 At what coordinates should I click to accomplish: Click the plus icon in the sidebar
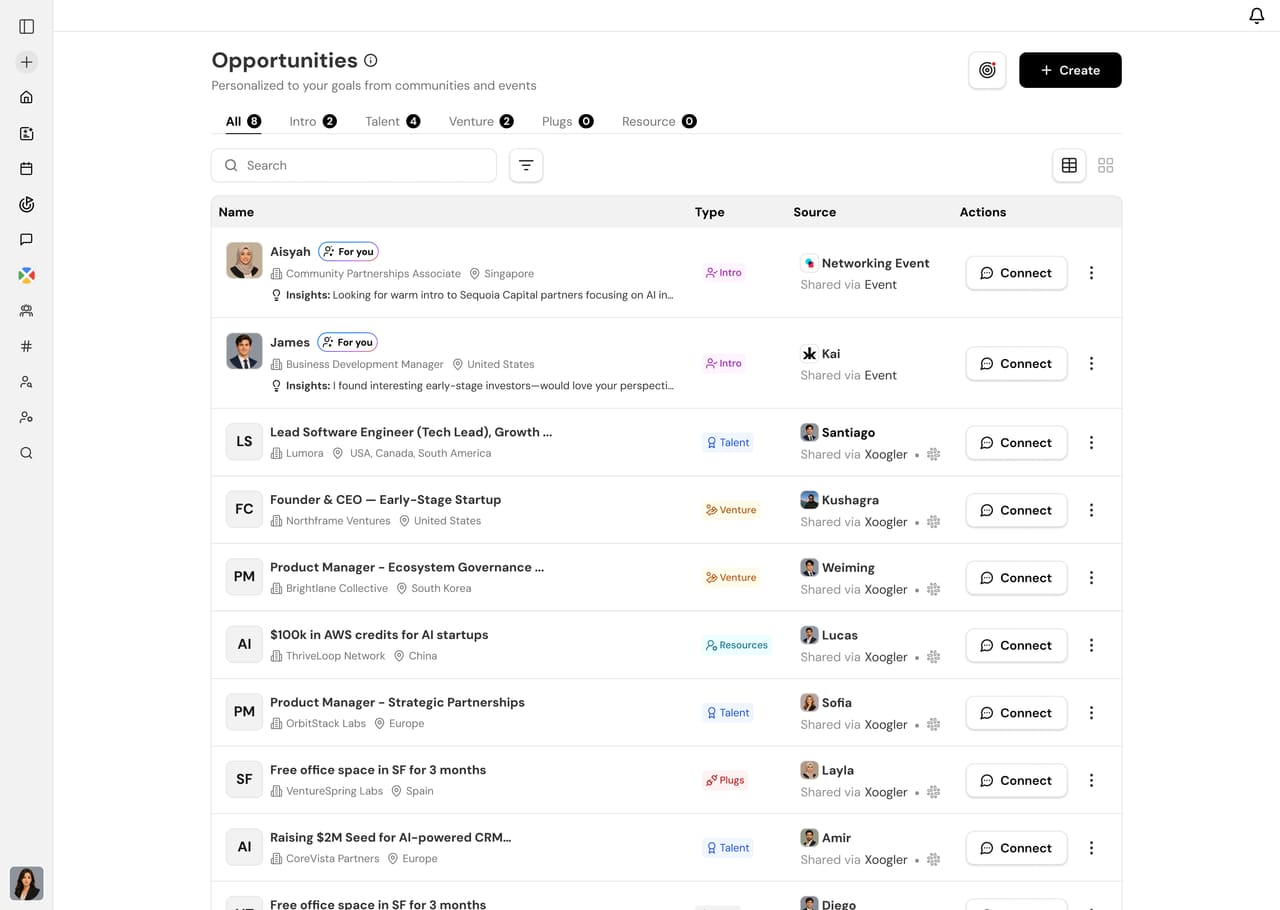click(27, 62)
